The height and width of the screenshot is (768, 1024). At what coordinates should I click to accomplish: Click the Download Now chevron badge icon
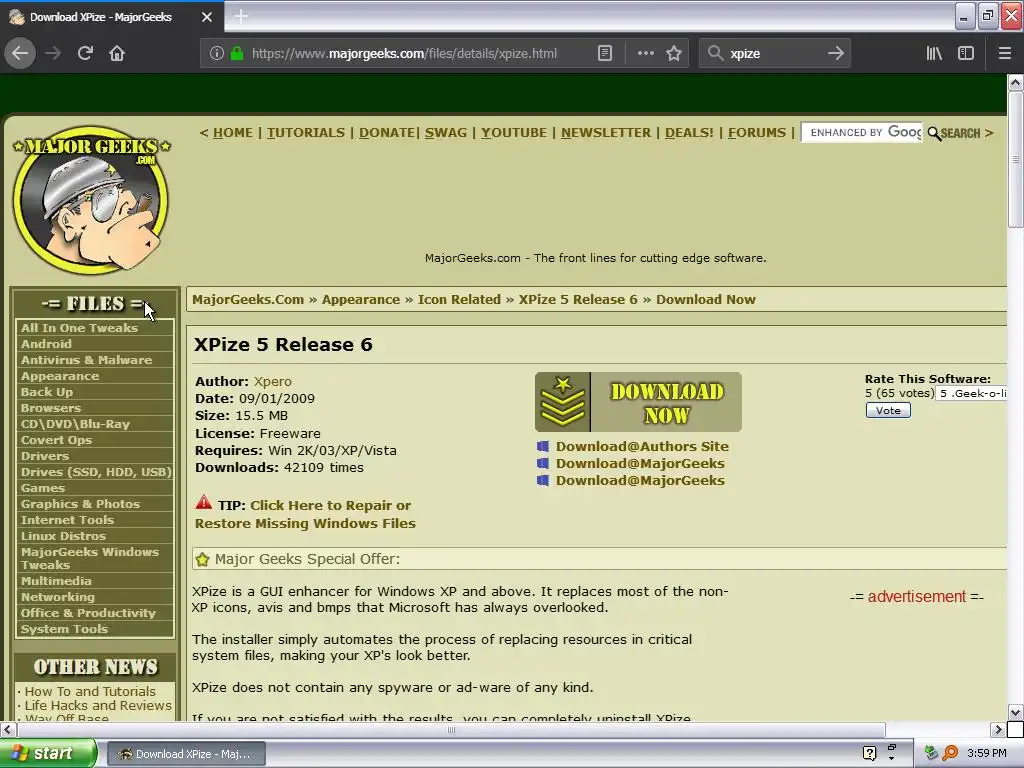562,402
